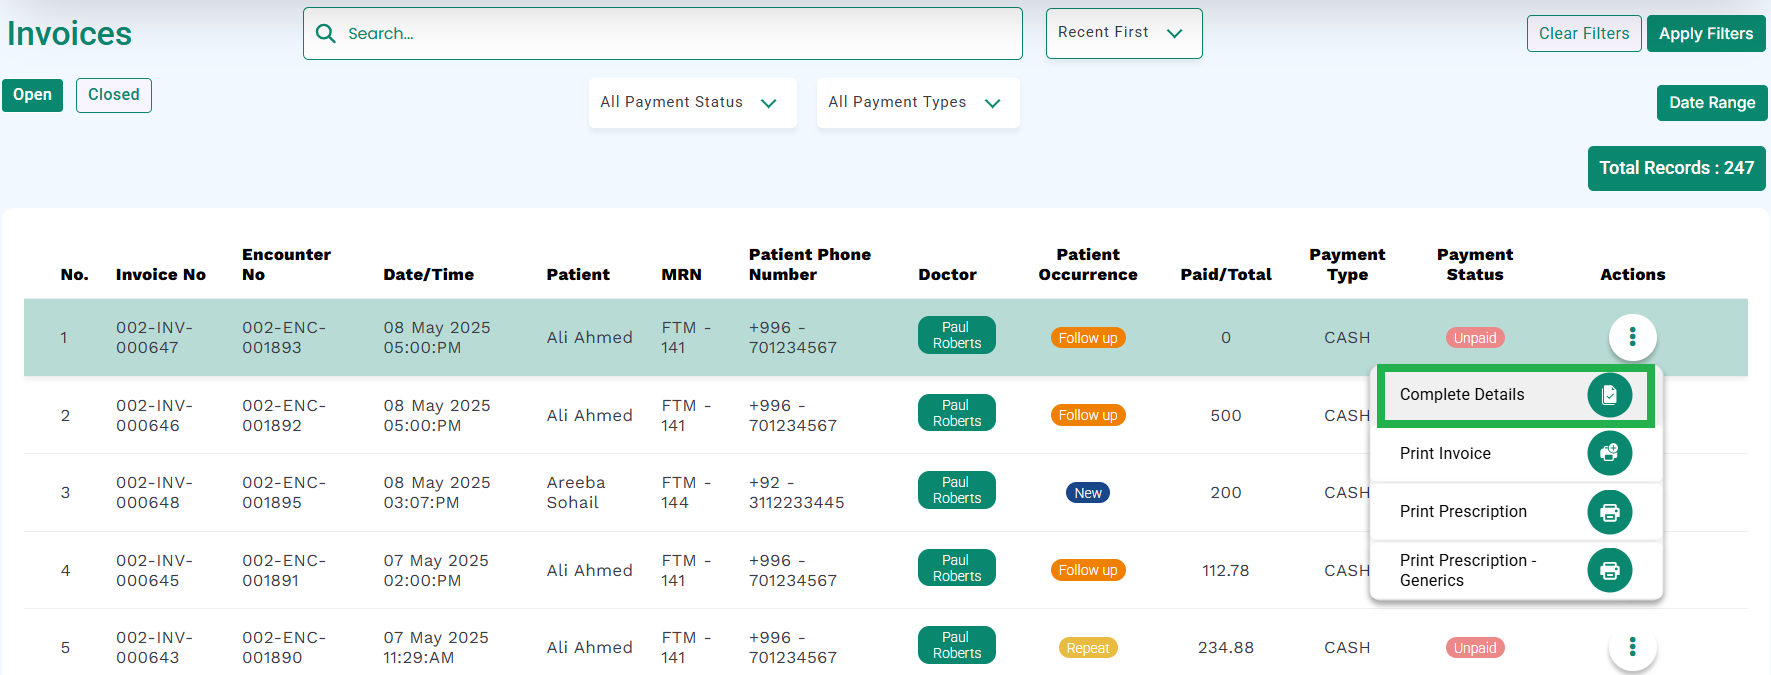Click the Total Records : 247 badge
Image resolution: width=1771 pixels, height=675 pixels.
pos(1677,168)
